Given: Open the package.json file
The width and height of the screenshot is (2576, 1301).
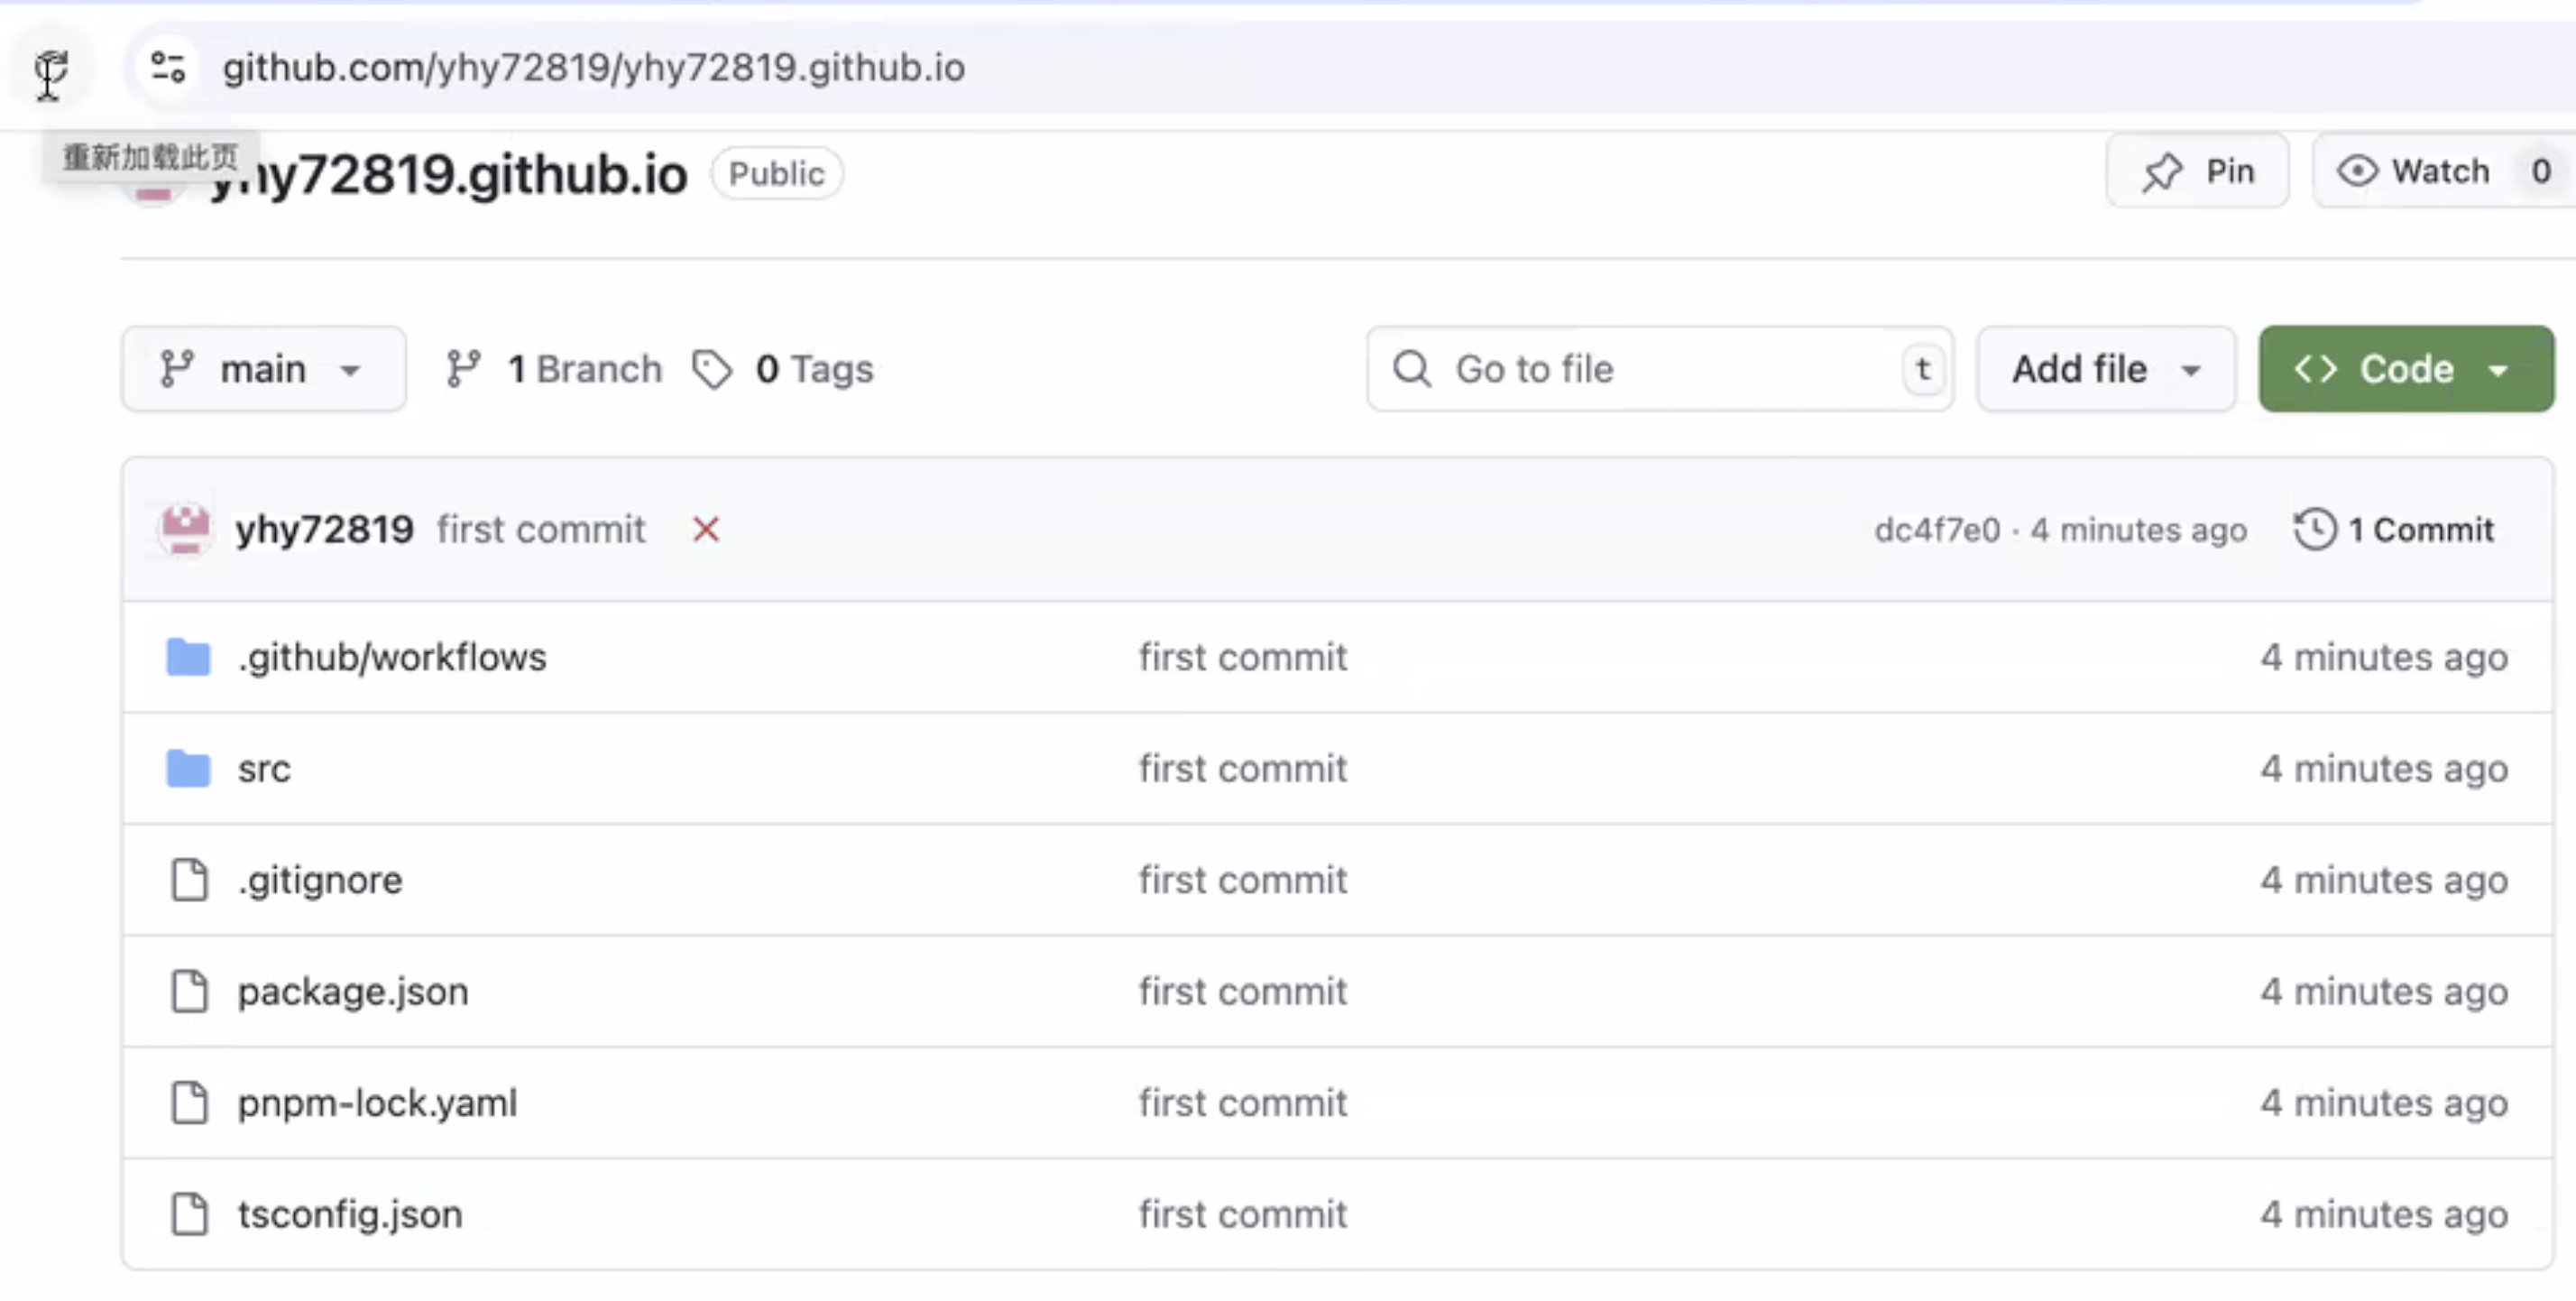Looking at the screenshot, I should 353,991.
